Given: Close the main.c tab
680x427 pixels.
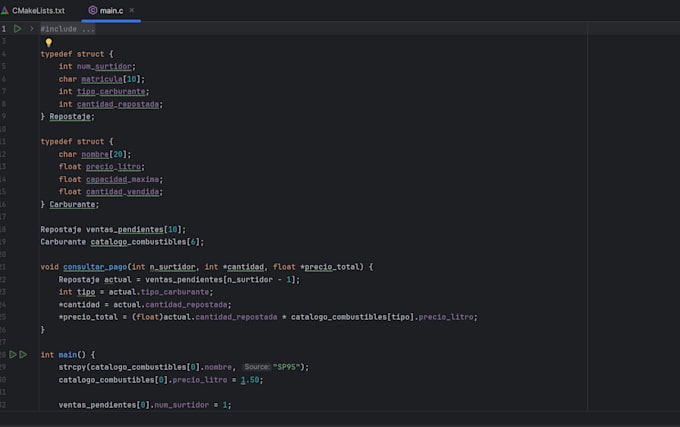Looking at the screenshot, I should [x=132, y=10].
